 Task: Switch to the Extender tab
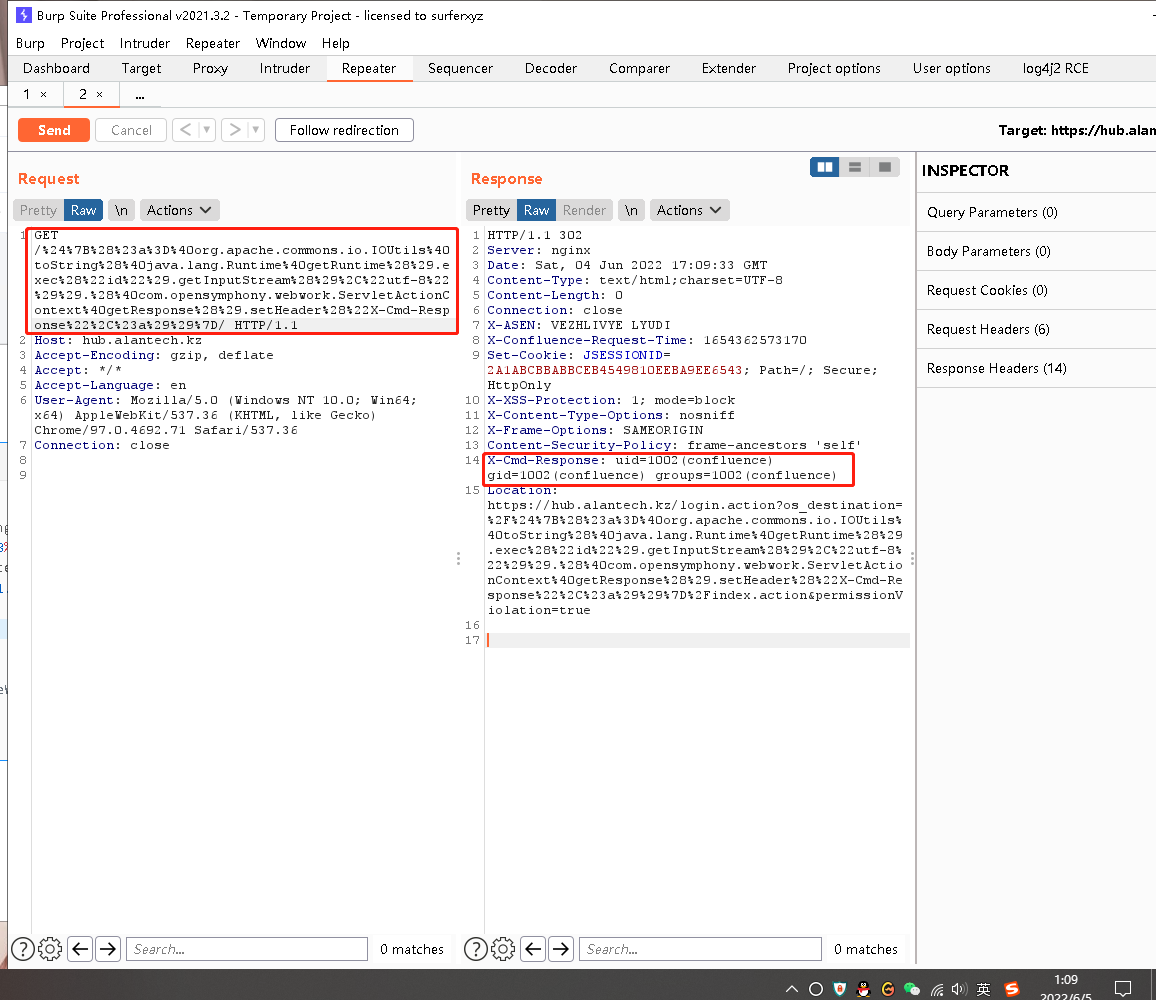pyautogui.click(x=728, y=69)
